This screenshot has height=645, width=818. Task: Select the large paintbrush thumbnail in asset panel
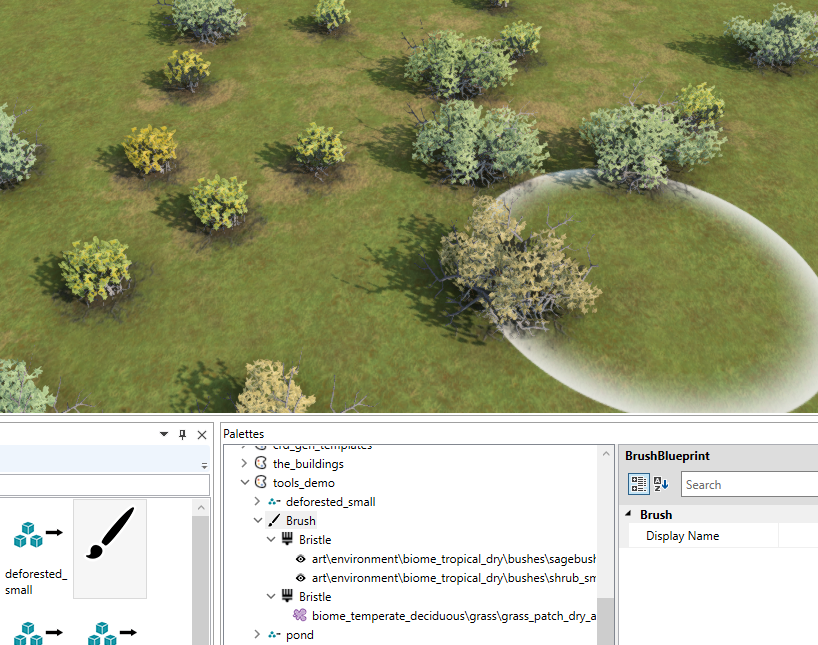coord(110,548)
